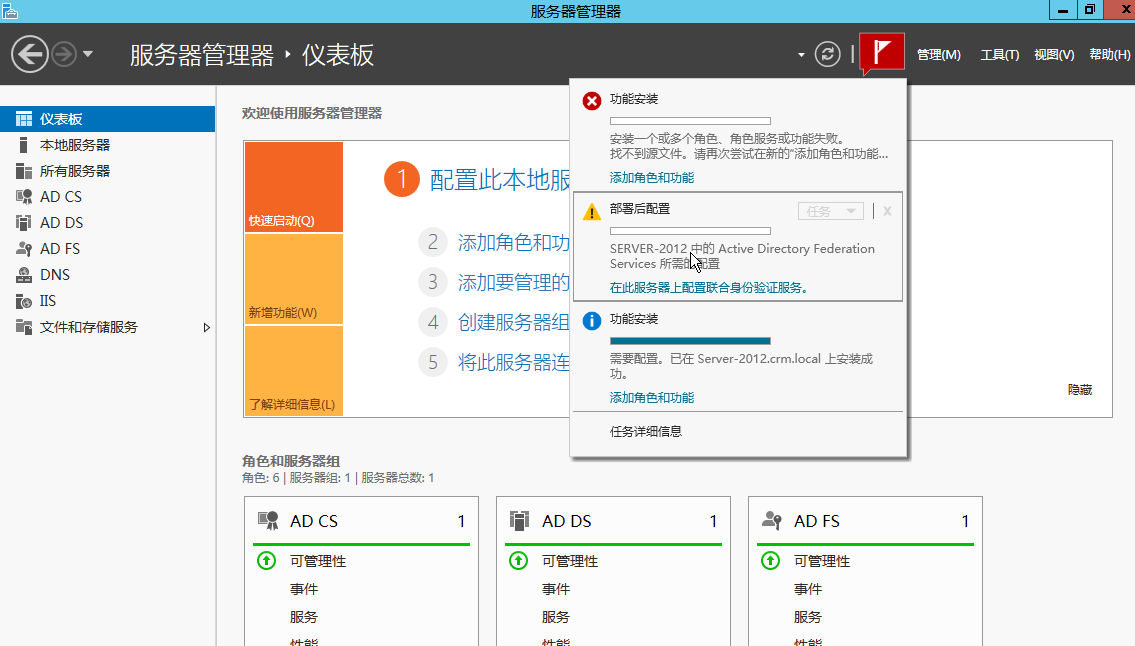Click 添加角色和功能 quick start step 2
The image size is (1135, 646).
tap(513, 242)
